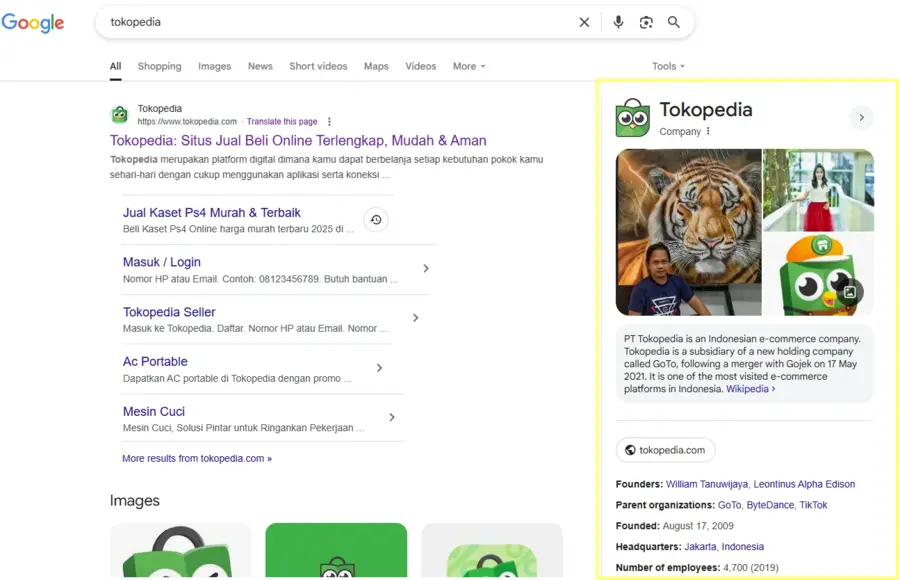Open middle green background image result
Viewport: 900px width, 580px height.
336,550
